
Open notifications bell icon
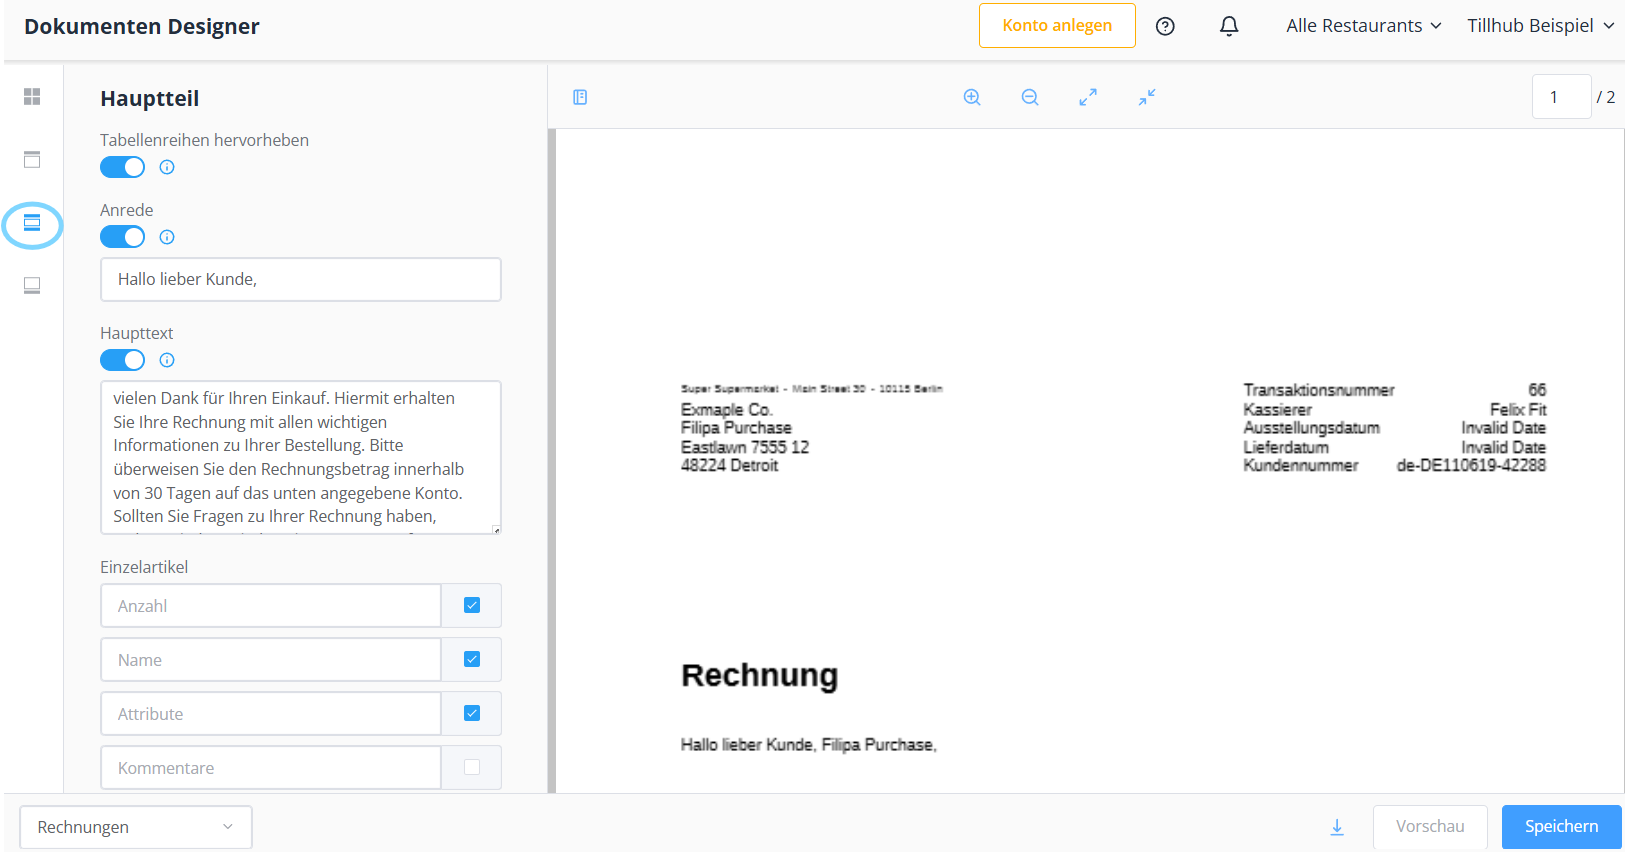pyautogui.click(x=1229, y=26)
